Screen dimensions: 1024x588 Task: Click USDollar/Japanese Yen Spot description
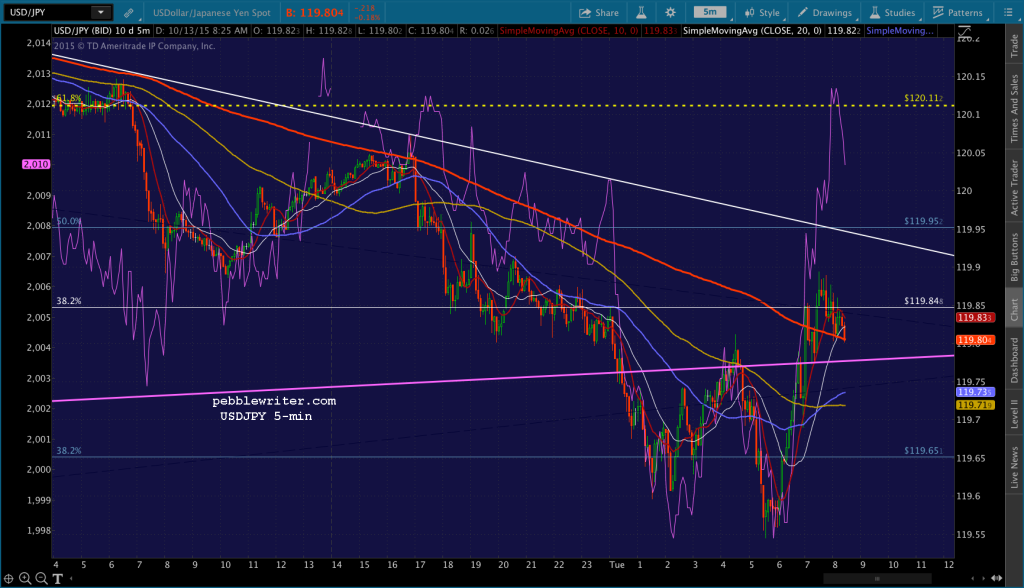(x=212, y=12)
